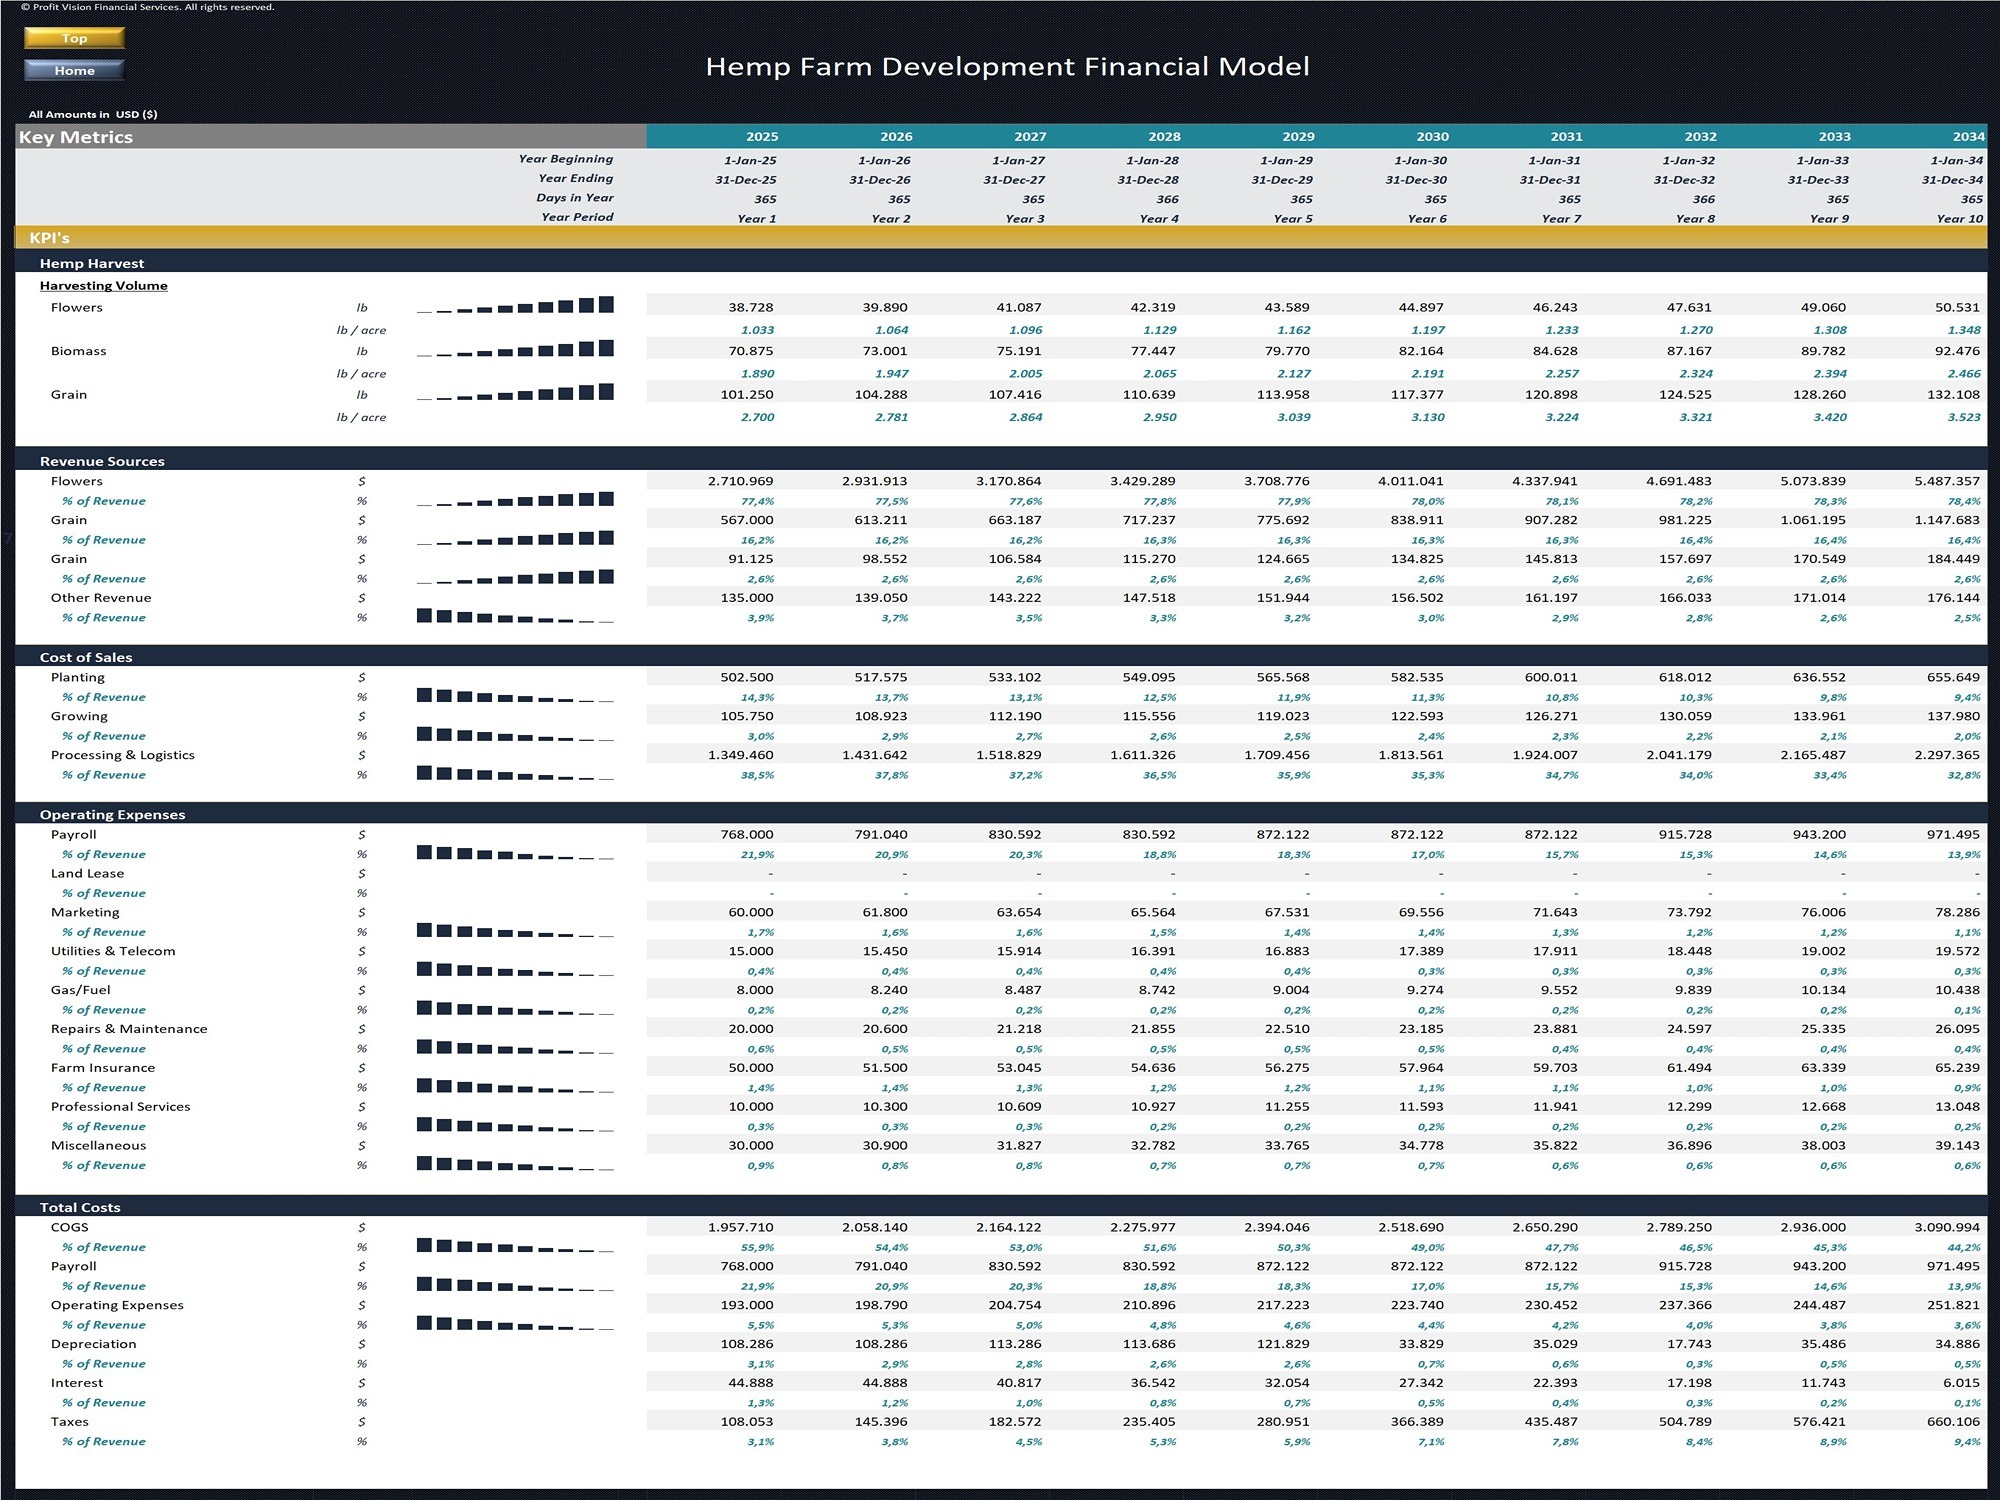
Task: Select the Depreciation row label
Action: pyautogui.click(x=93, y=1345)
